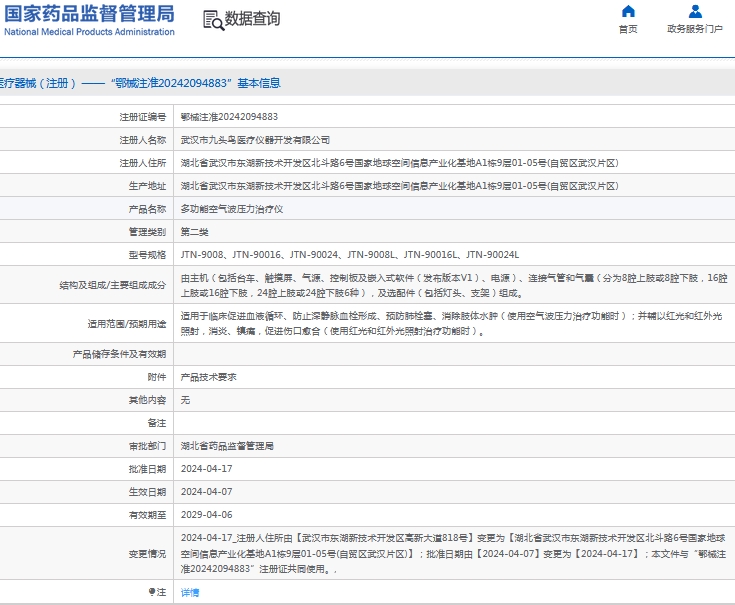Click National Medical Products Administration English text
The height and width of the screenshot is (605, 735).
89,32
